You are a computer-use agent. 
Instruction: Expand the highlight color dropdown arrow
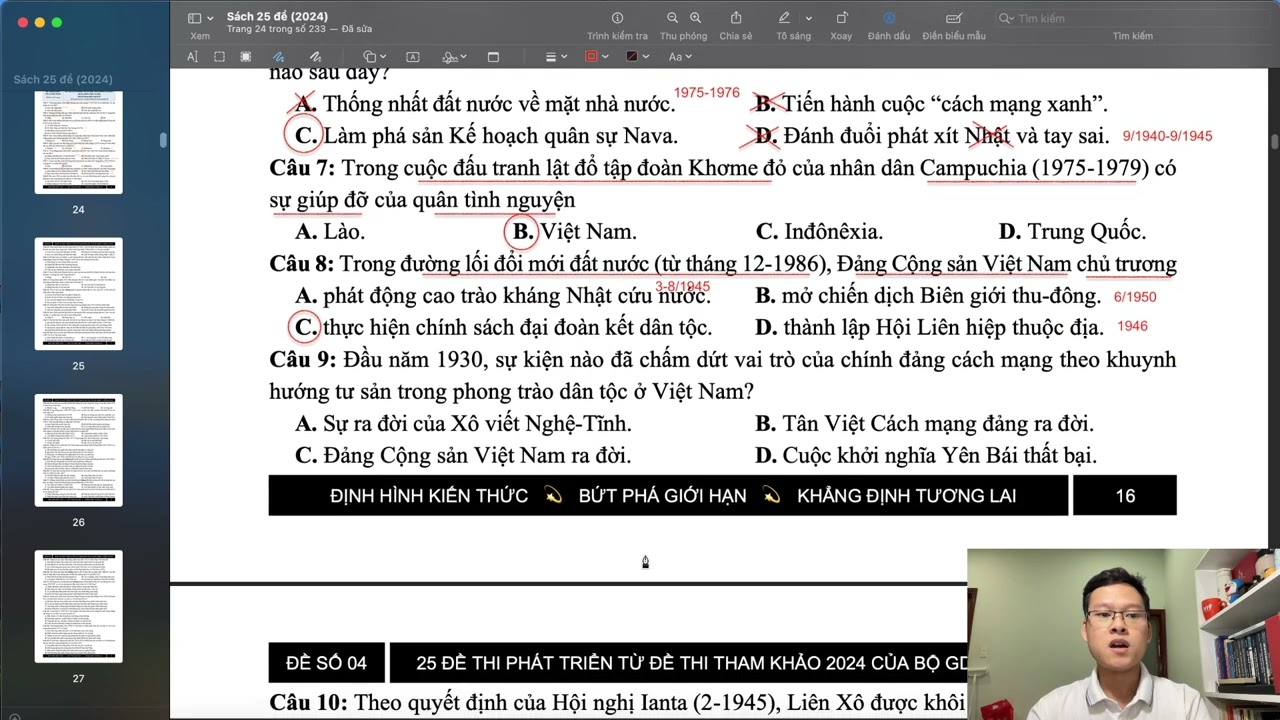click(x=808, y=18)
